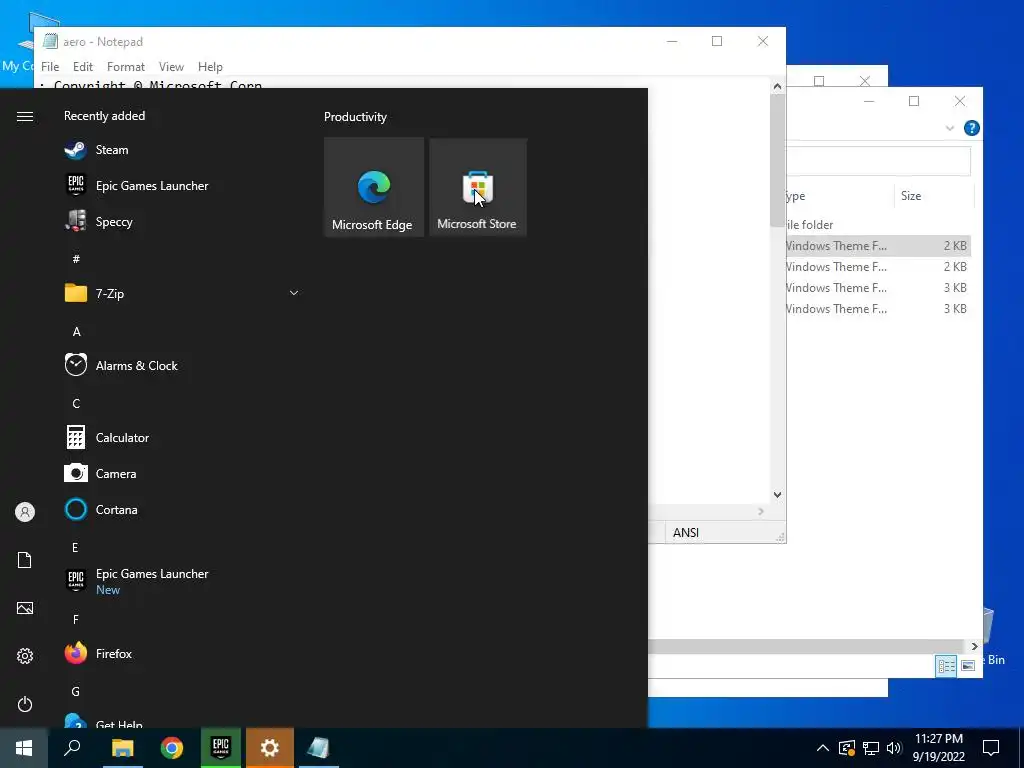Select the first 3 KB theme file row

878,287
